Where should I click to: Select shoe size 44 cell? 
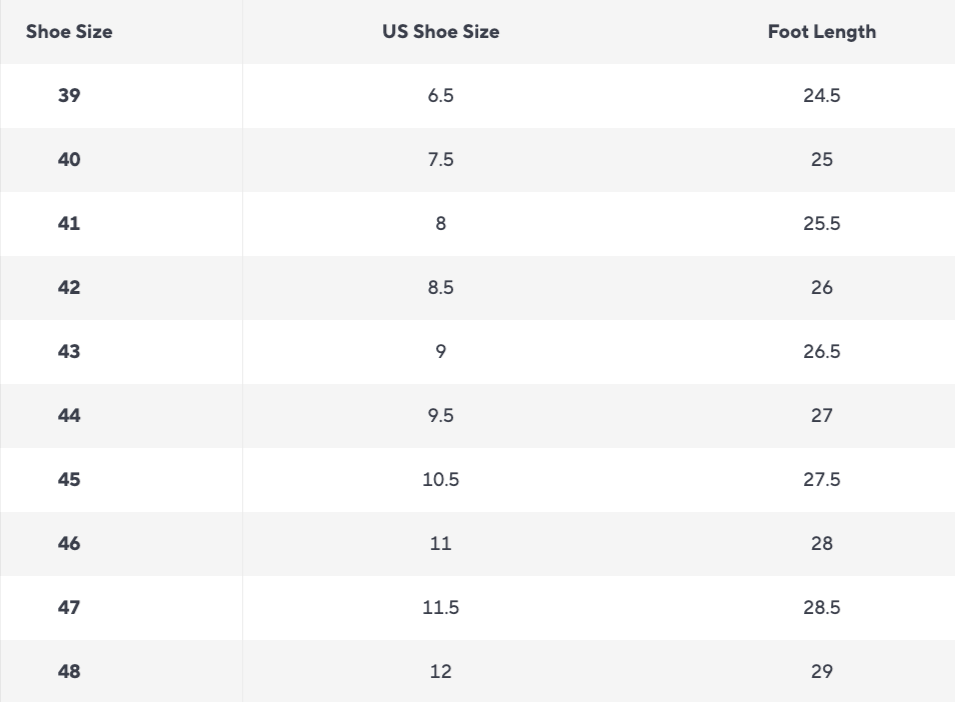pos(69,416)
